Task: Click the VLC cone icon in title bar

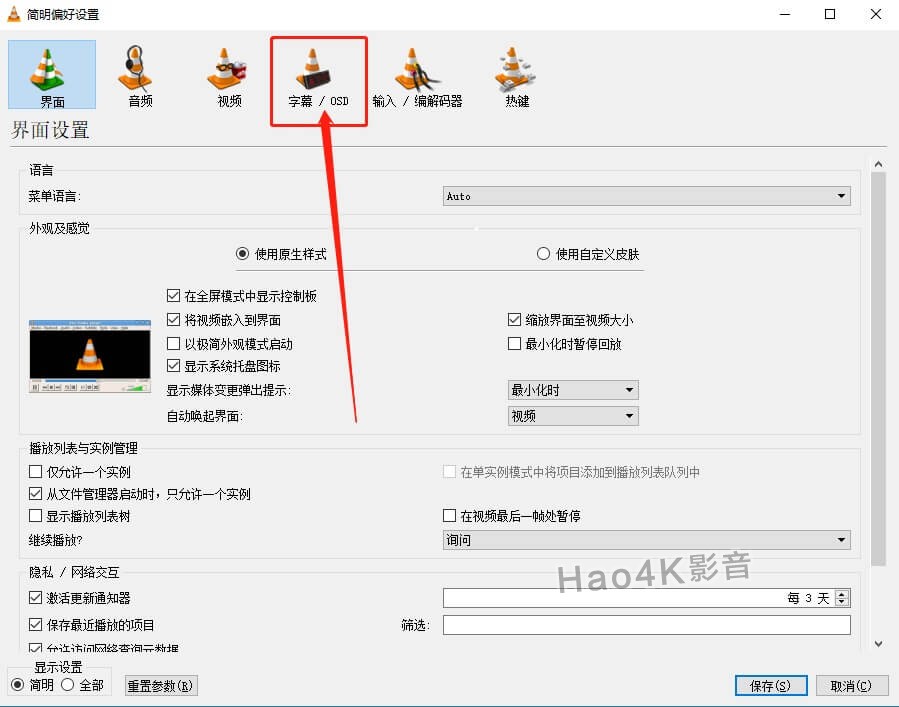Action: 14,14
